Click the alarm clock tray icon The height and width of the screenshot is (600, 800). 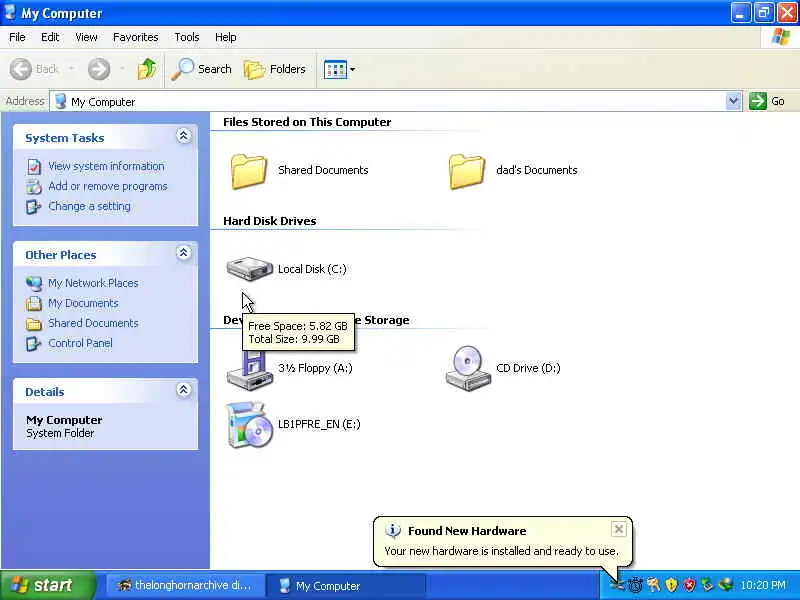(x=636, y=585)
